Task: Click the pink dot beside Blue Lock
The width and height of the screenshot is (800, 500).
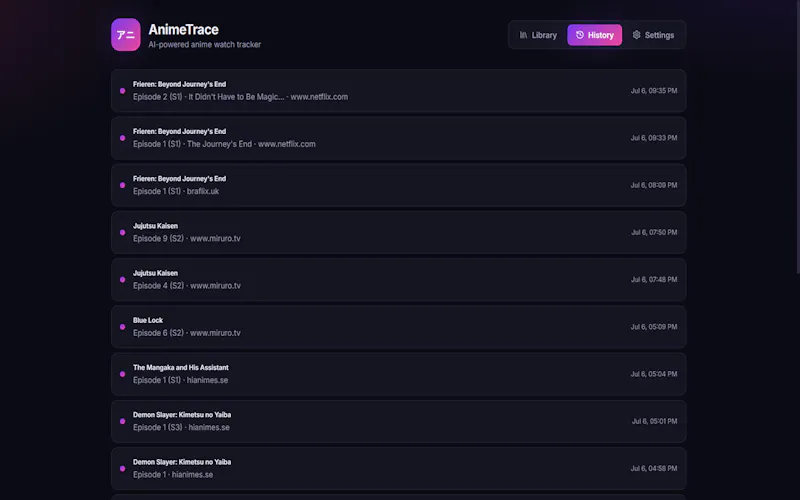Action: click(x=122, y=327)
